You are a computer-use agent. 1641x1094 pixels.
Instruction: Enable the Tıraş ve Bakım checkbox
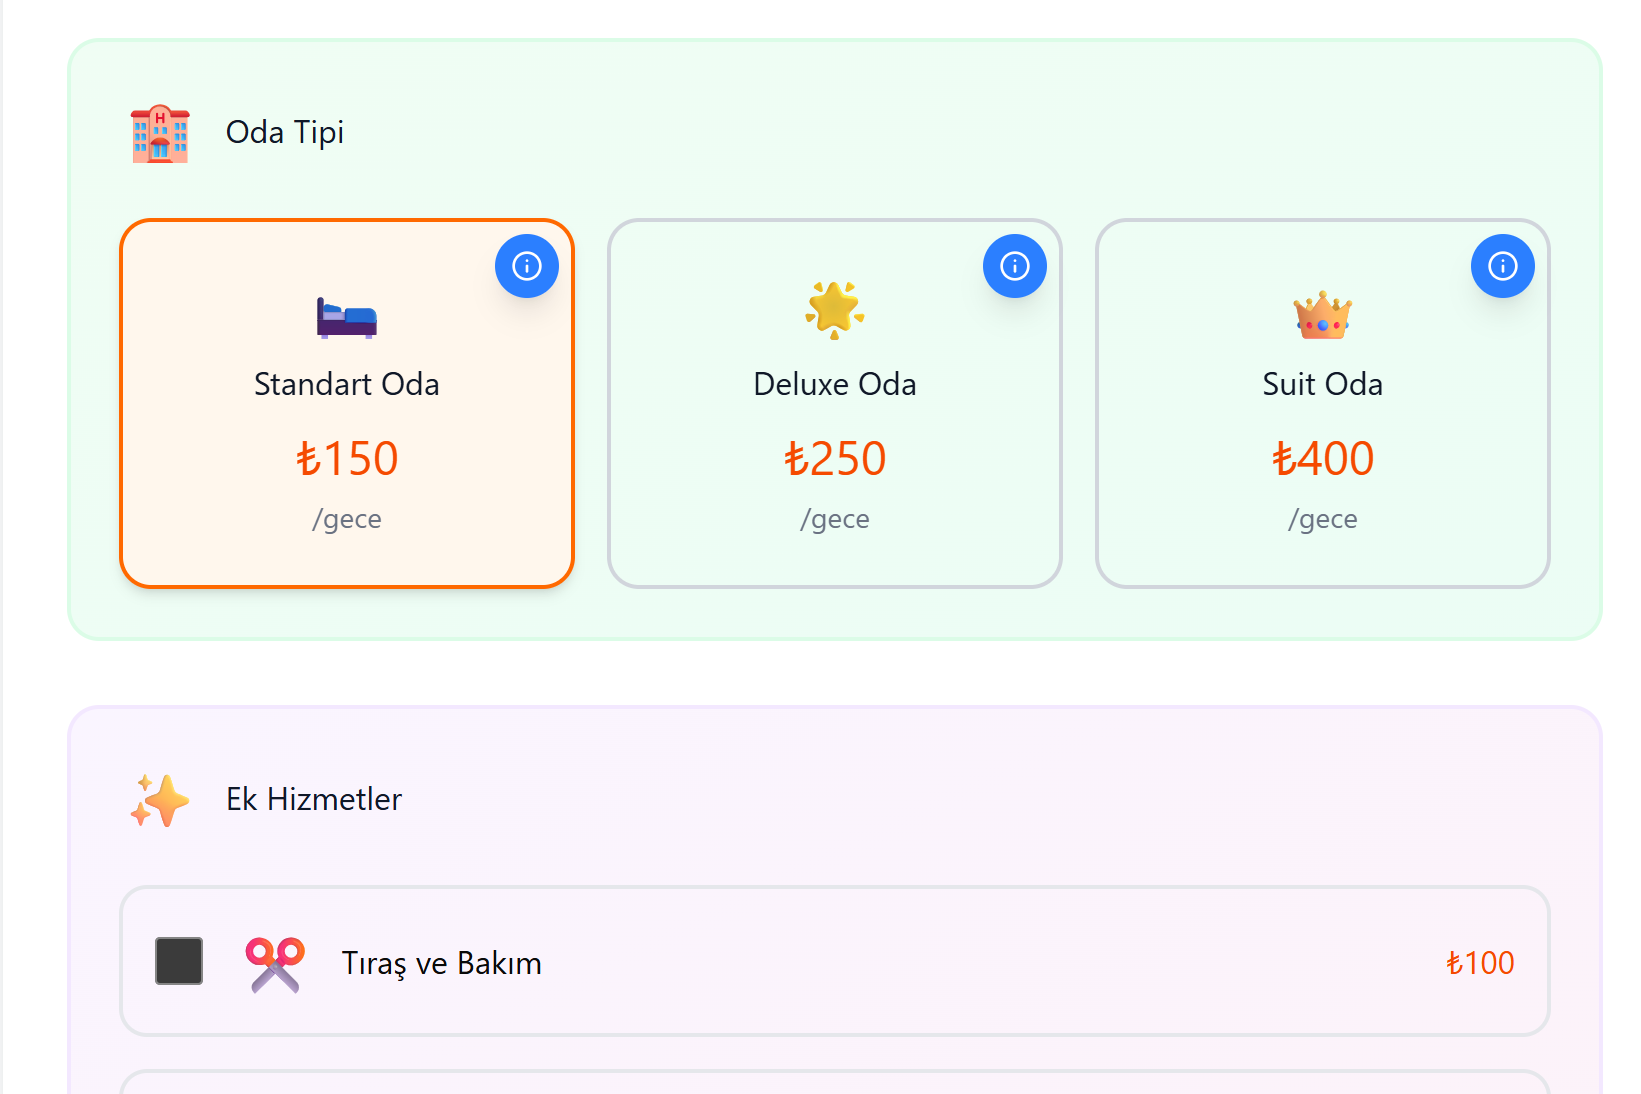click(179, 961)
